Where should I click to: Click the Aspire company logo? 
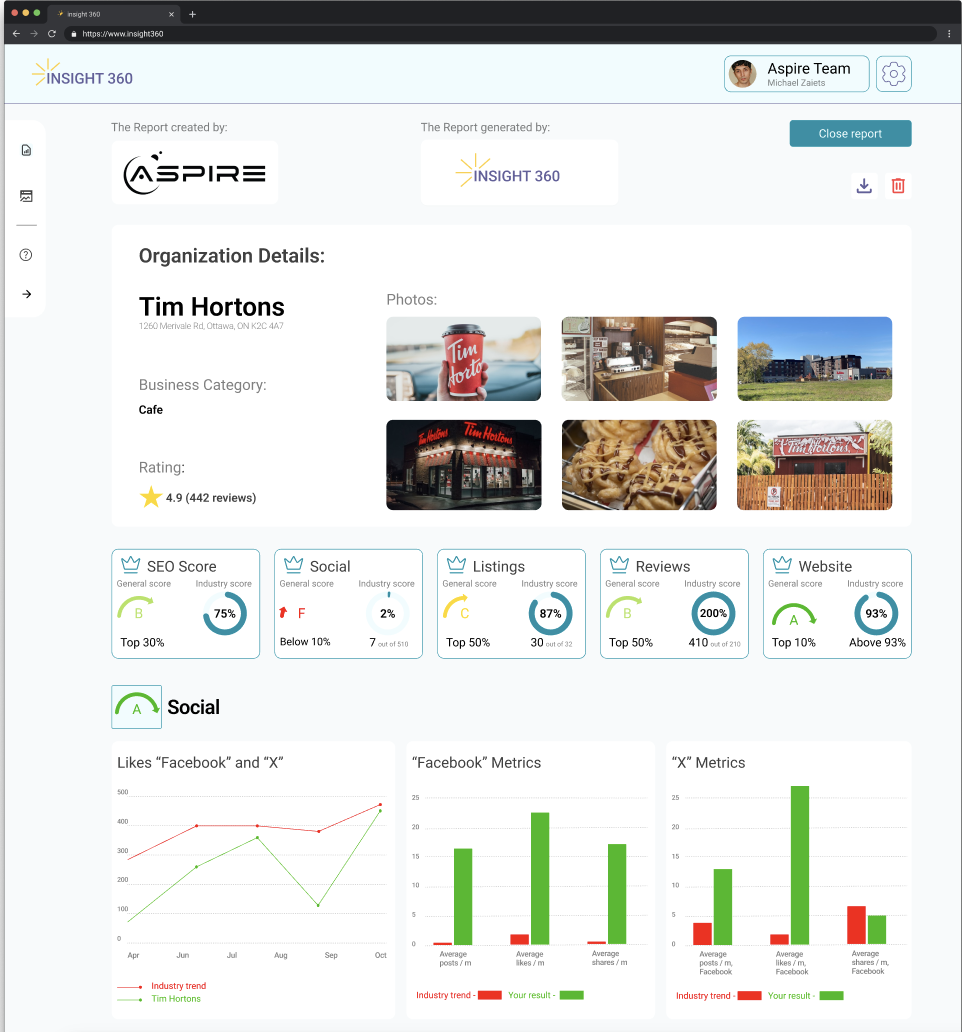pyautogui.click(x=195, y=172)
